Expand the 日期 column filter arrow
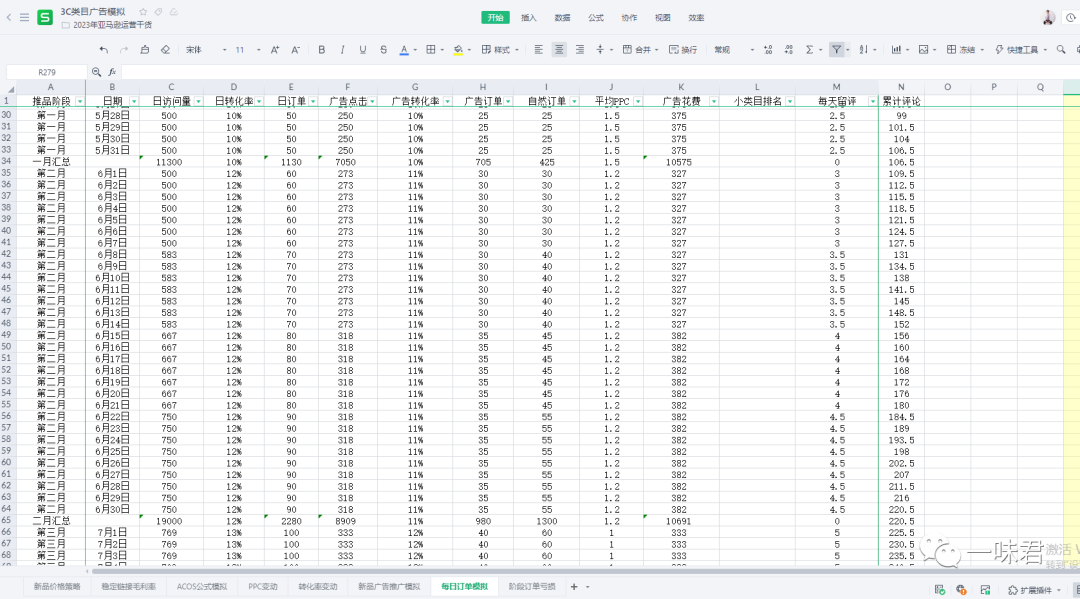Screen dimensions: 1080x599 (x=132, y=101)
